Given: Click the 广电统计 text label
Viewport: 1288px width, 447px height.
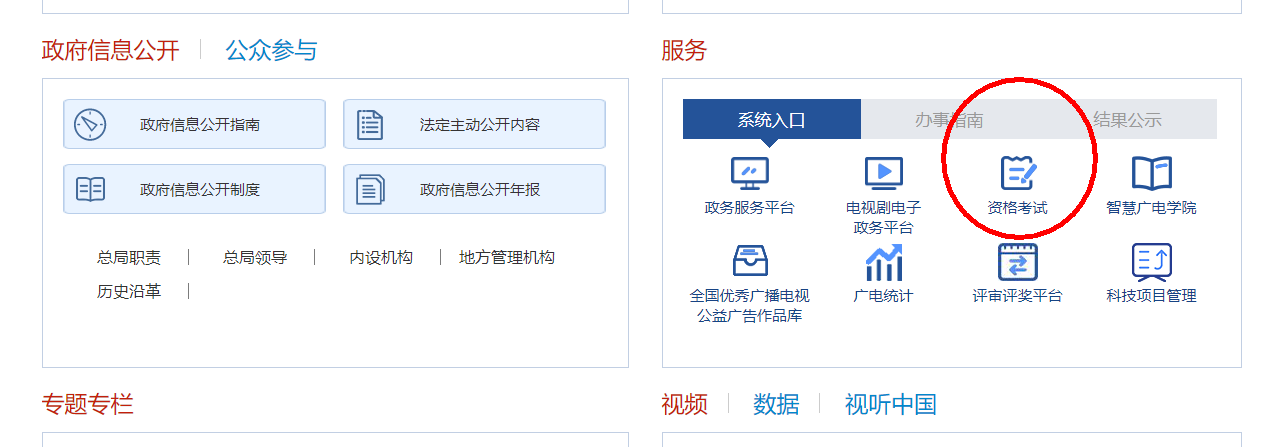Looking at the screenshot, I should (x=883, y=296).
